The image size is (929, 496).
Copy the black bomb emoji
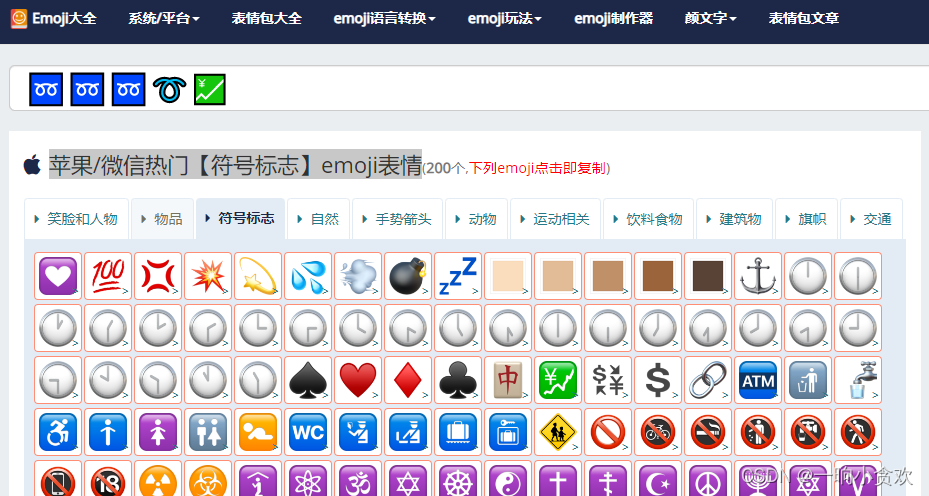[408, 276]
